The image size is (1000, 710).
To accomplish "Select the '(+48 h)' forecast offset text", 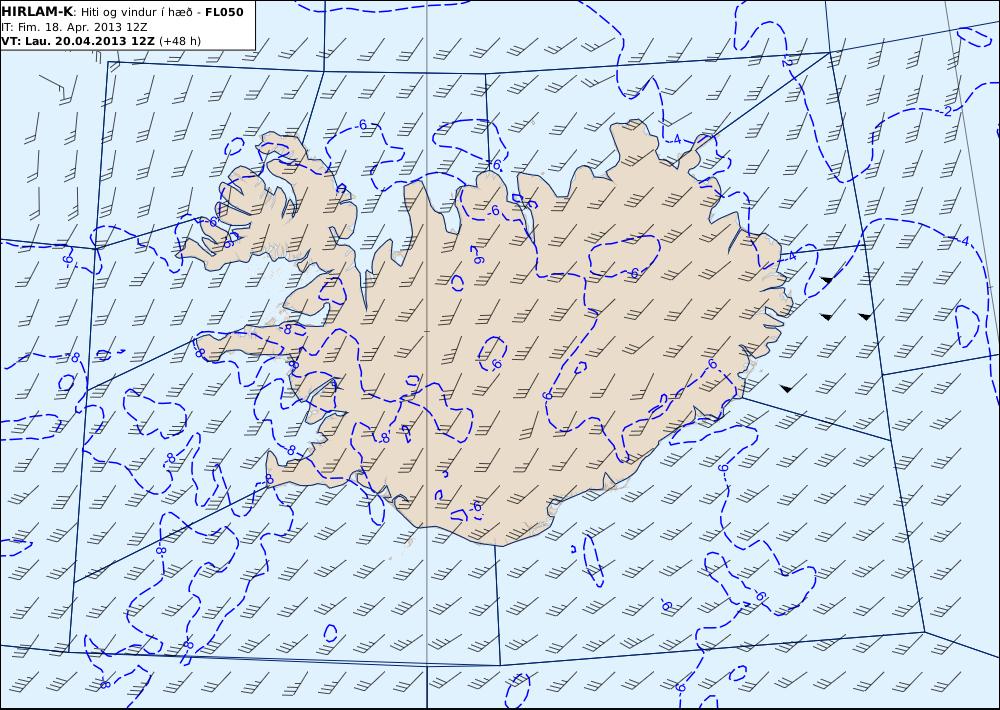I will [x=180, y=41].
